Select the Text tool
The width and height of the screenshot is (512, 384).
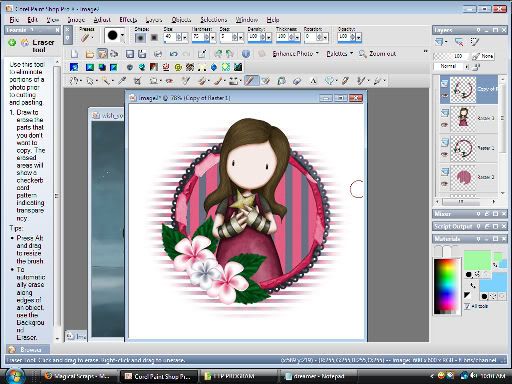click(313, 81)
